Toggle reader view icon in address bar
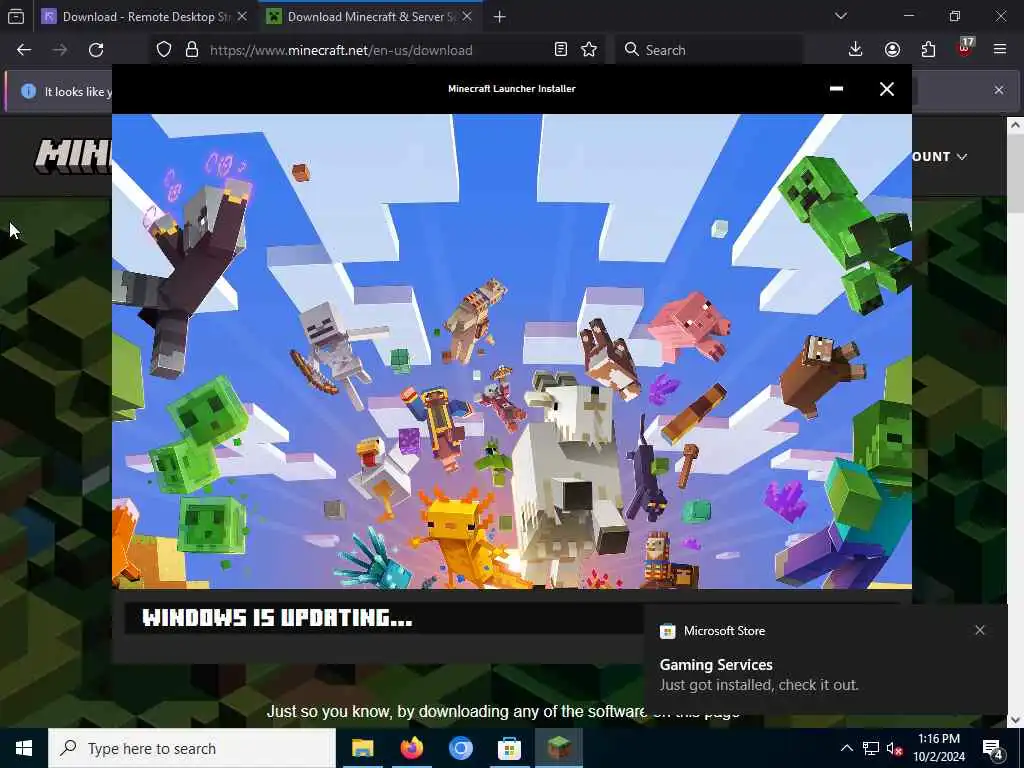The height and width of the screenshot is (768, 1024). (x=560, y=50)
